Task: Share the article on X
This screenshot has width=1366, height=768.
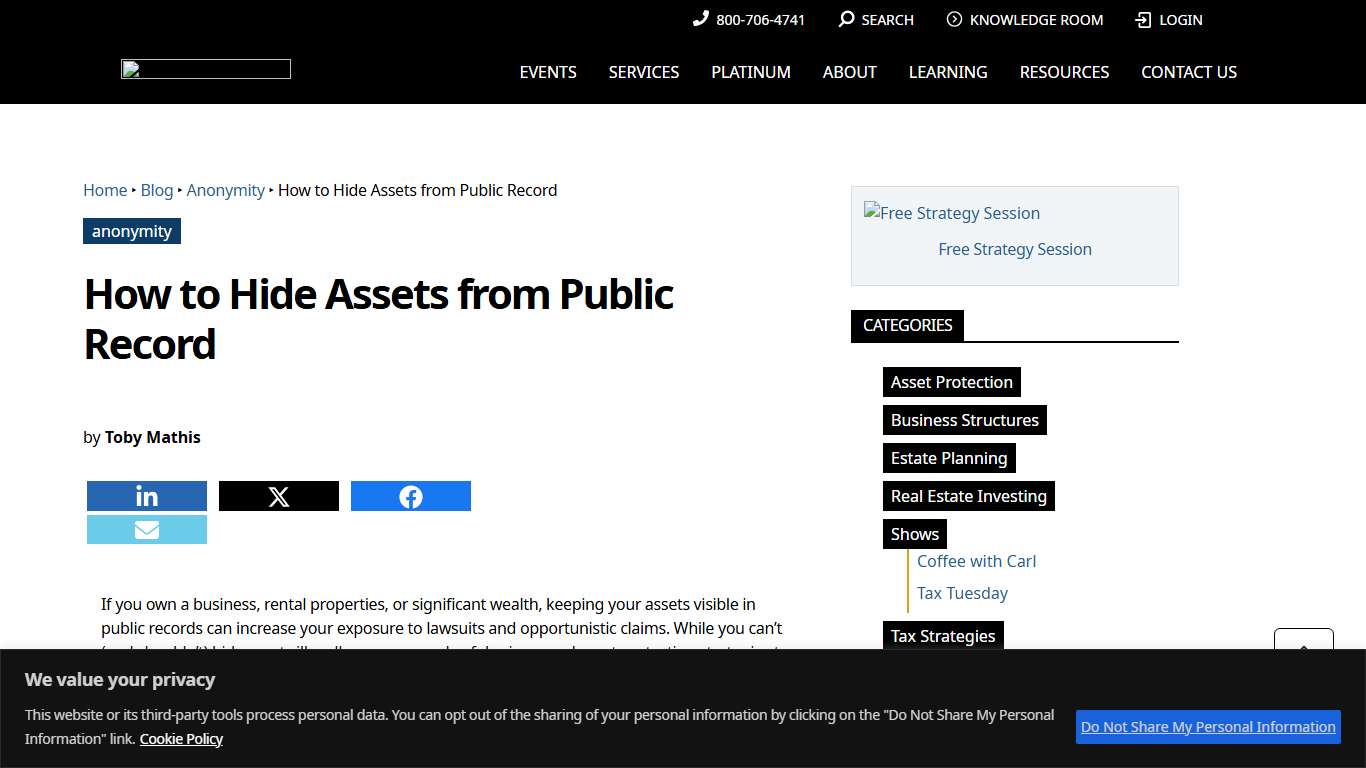Action: [x=278, y=495]
